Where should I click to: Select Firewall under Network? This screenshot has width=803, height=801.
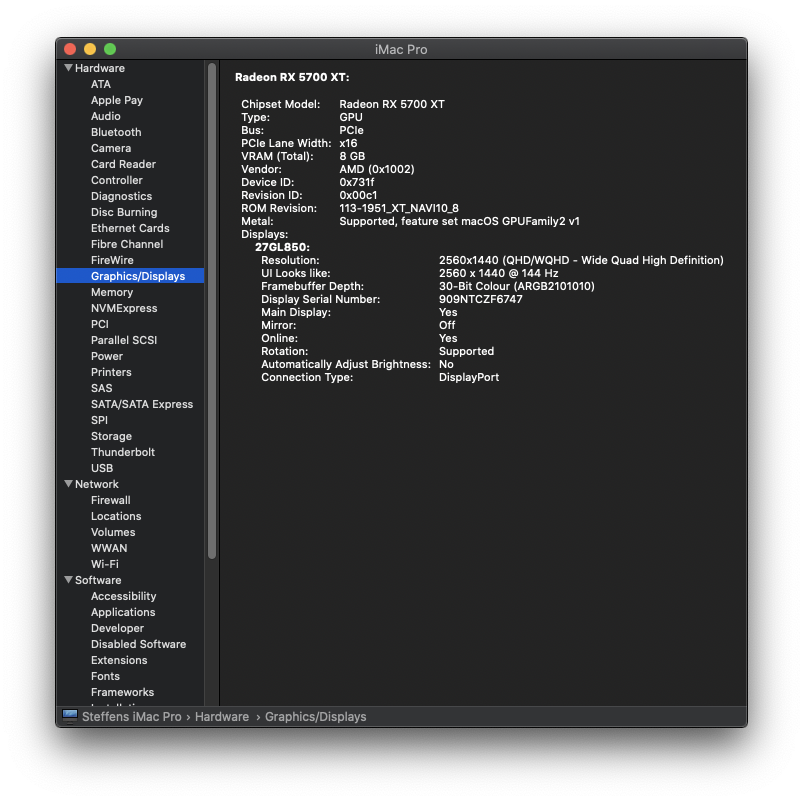tap(111, 500)
